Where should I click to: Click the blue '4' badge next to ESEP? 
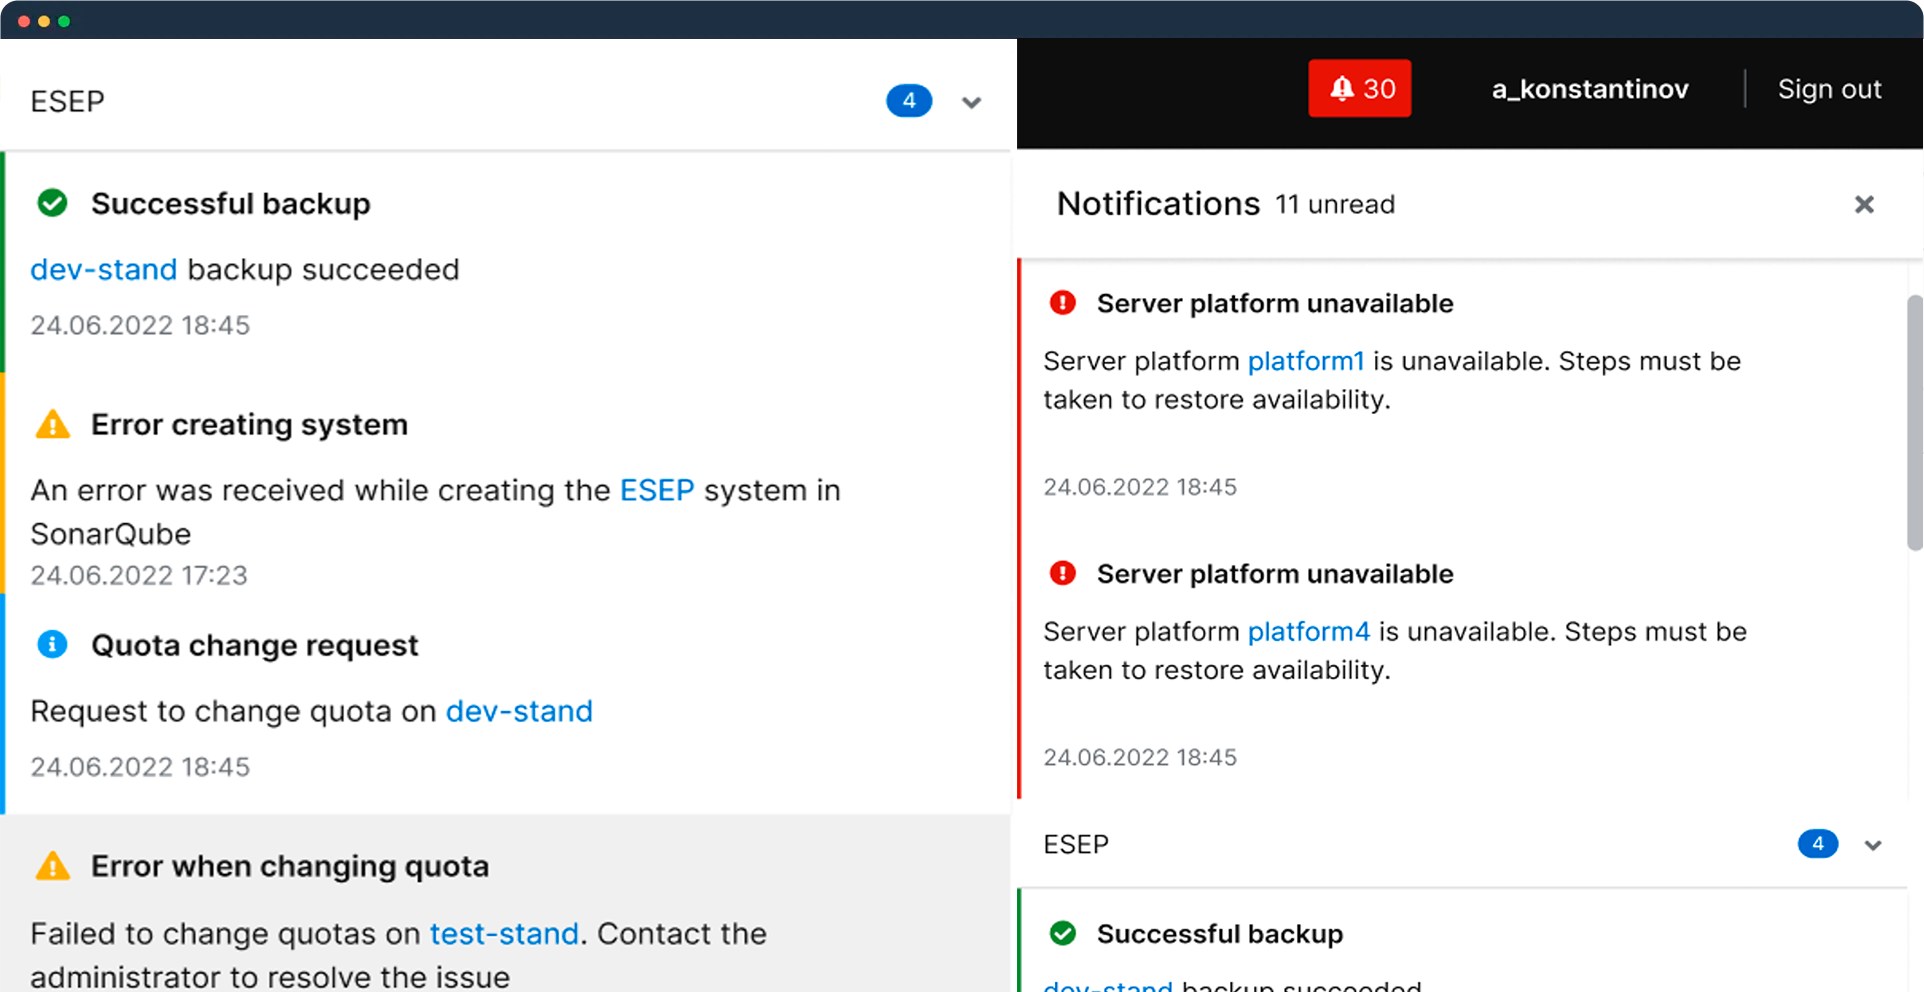908,101
